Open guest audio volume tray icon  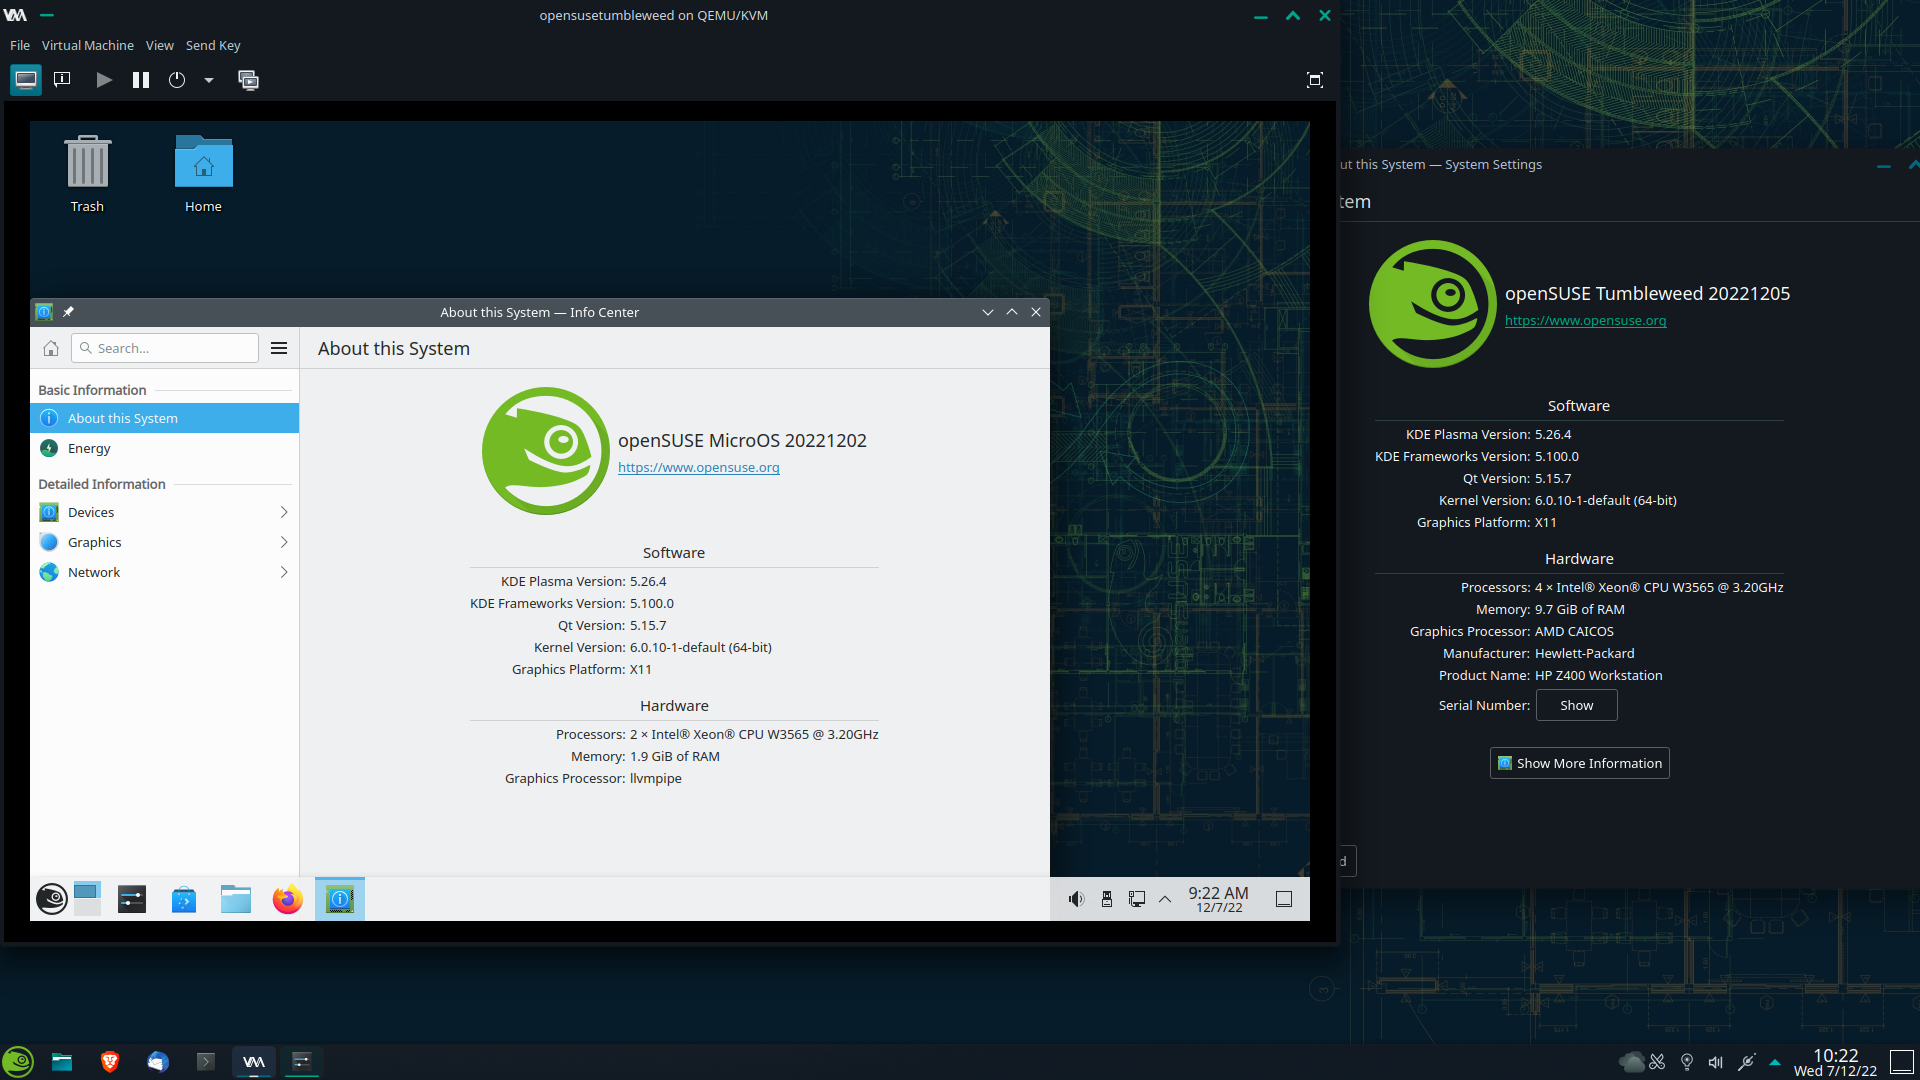point(1076,899)
